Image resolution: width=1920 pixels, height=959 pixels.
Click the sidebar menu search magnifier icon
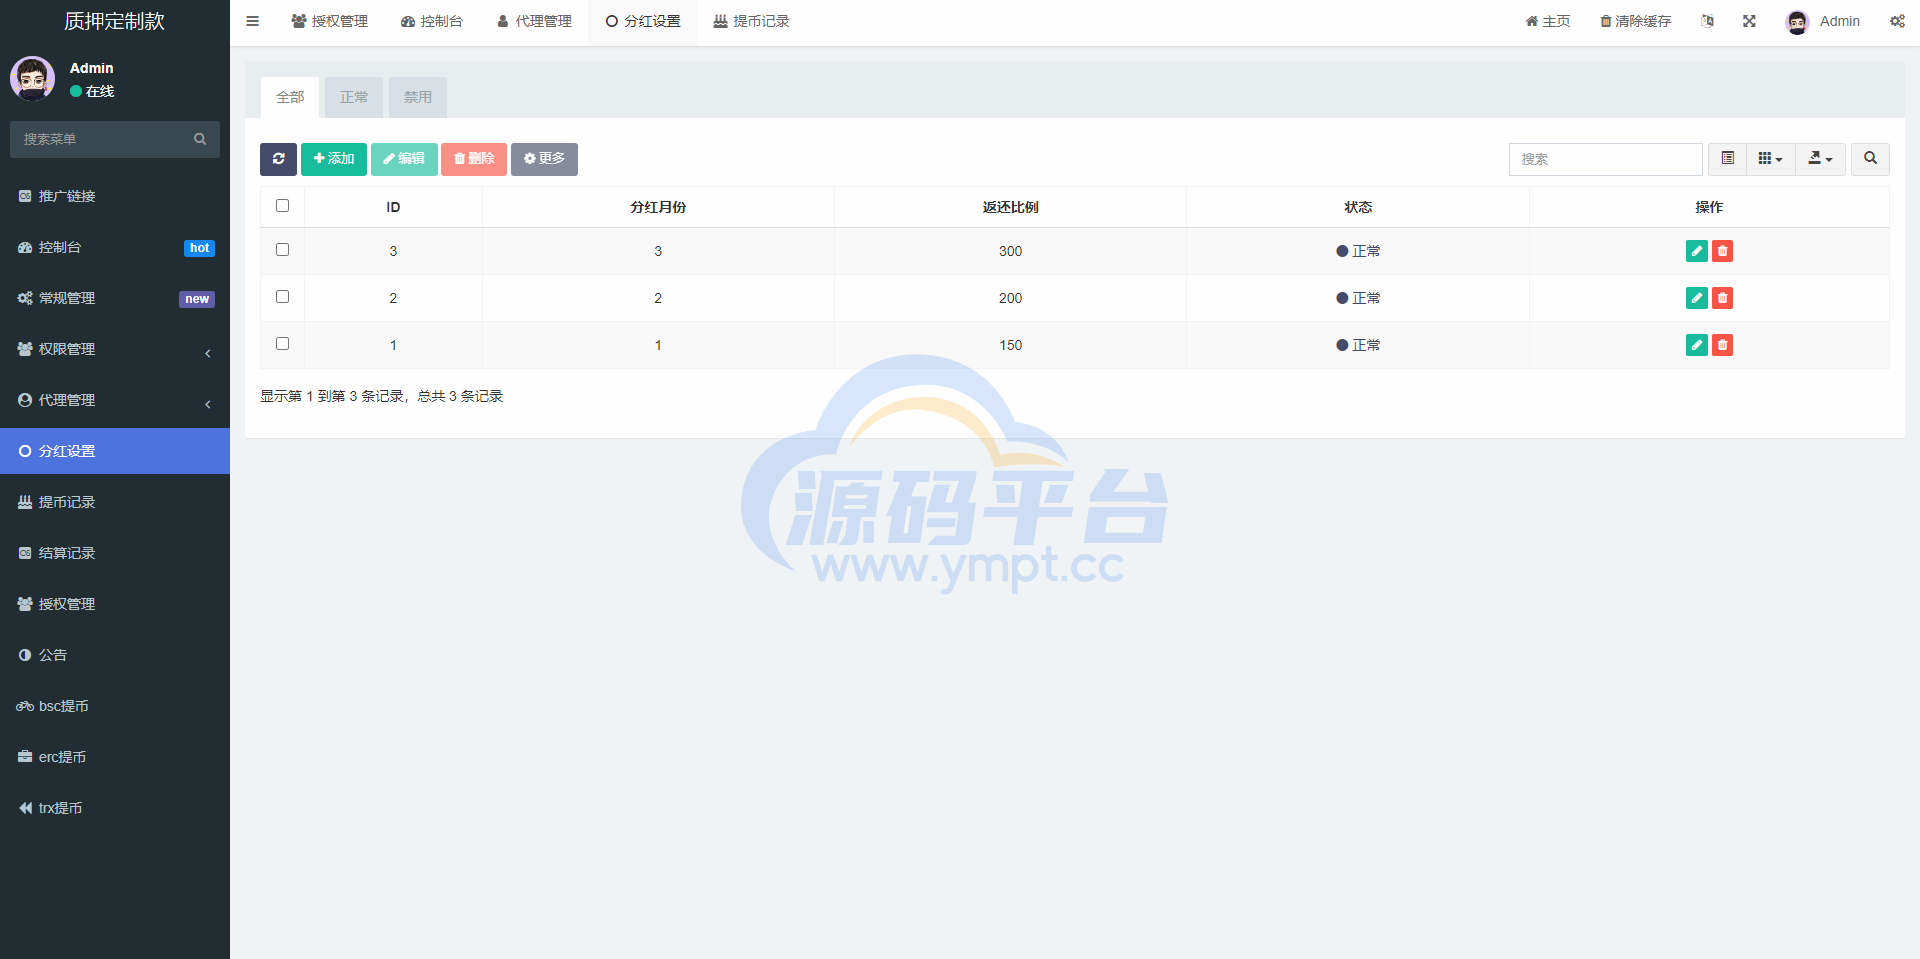[200, 139]
